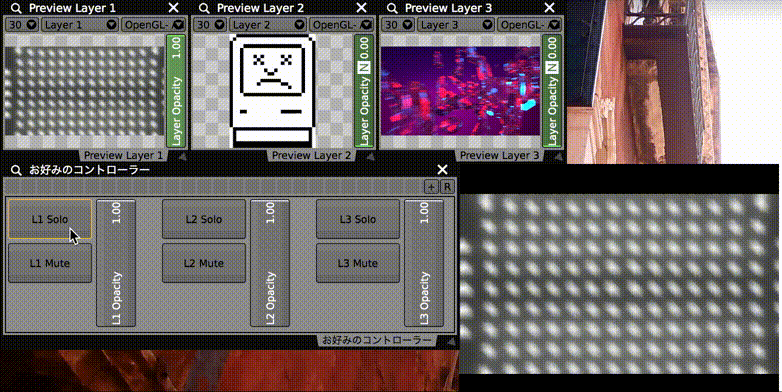Open the 30 dropdown in Preview Layer 1
Screen dimensions: 782x392
(22, 25)
